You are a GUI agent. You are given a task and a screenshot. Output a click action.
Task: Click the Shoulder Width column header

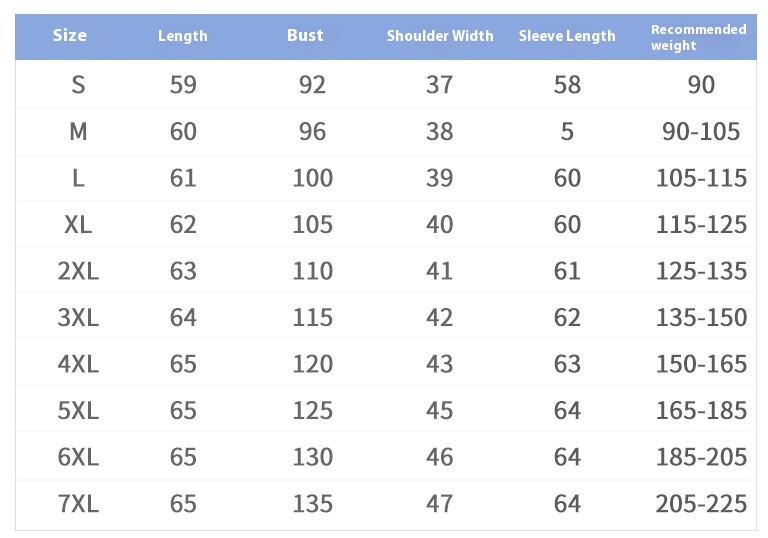point(440,36)
